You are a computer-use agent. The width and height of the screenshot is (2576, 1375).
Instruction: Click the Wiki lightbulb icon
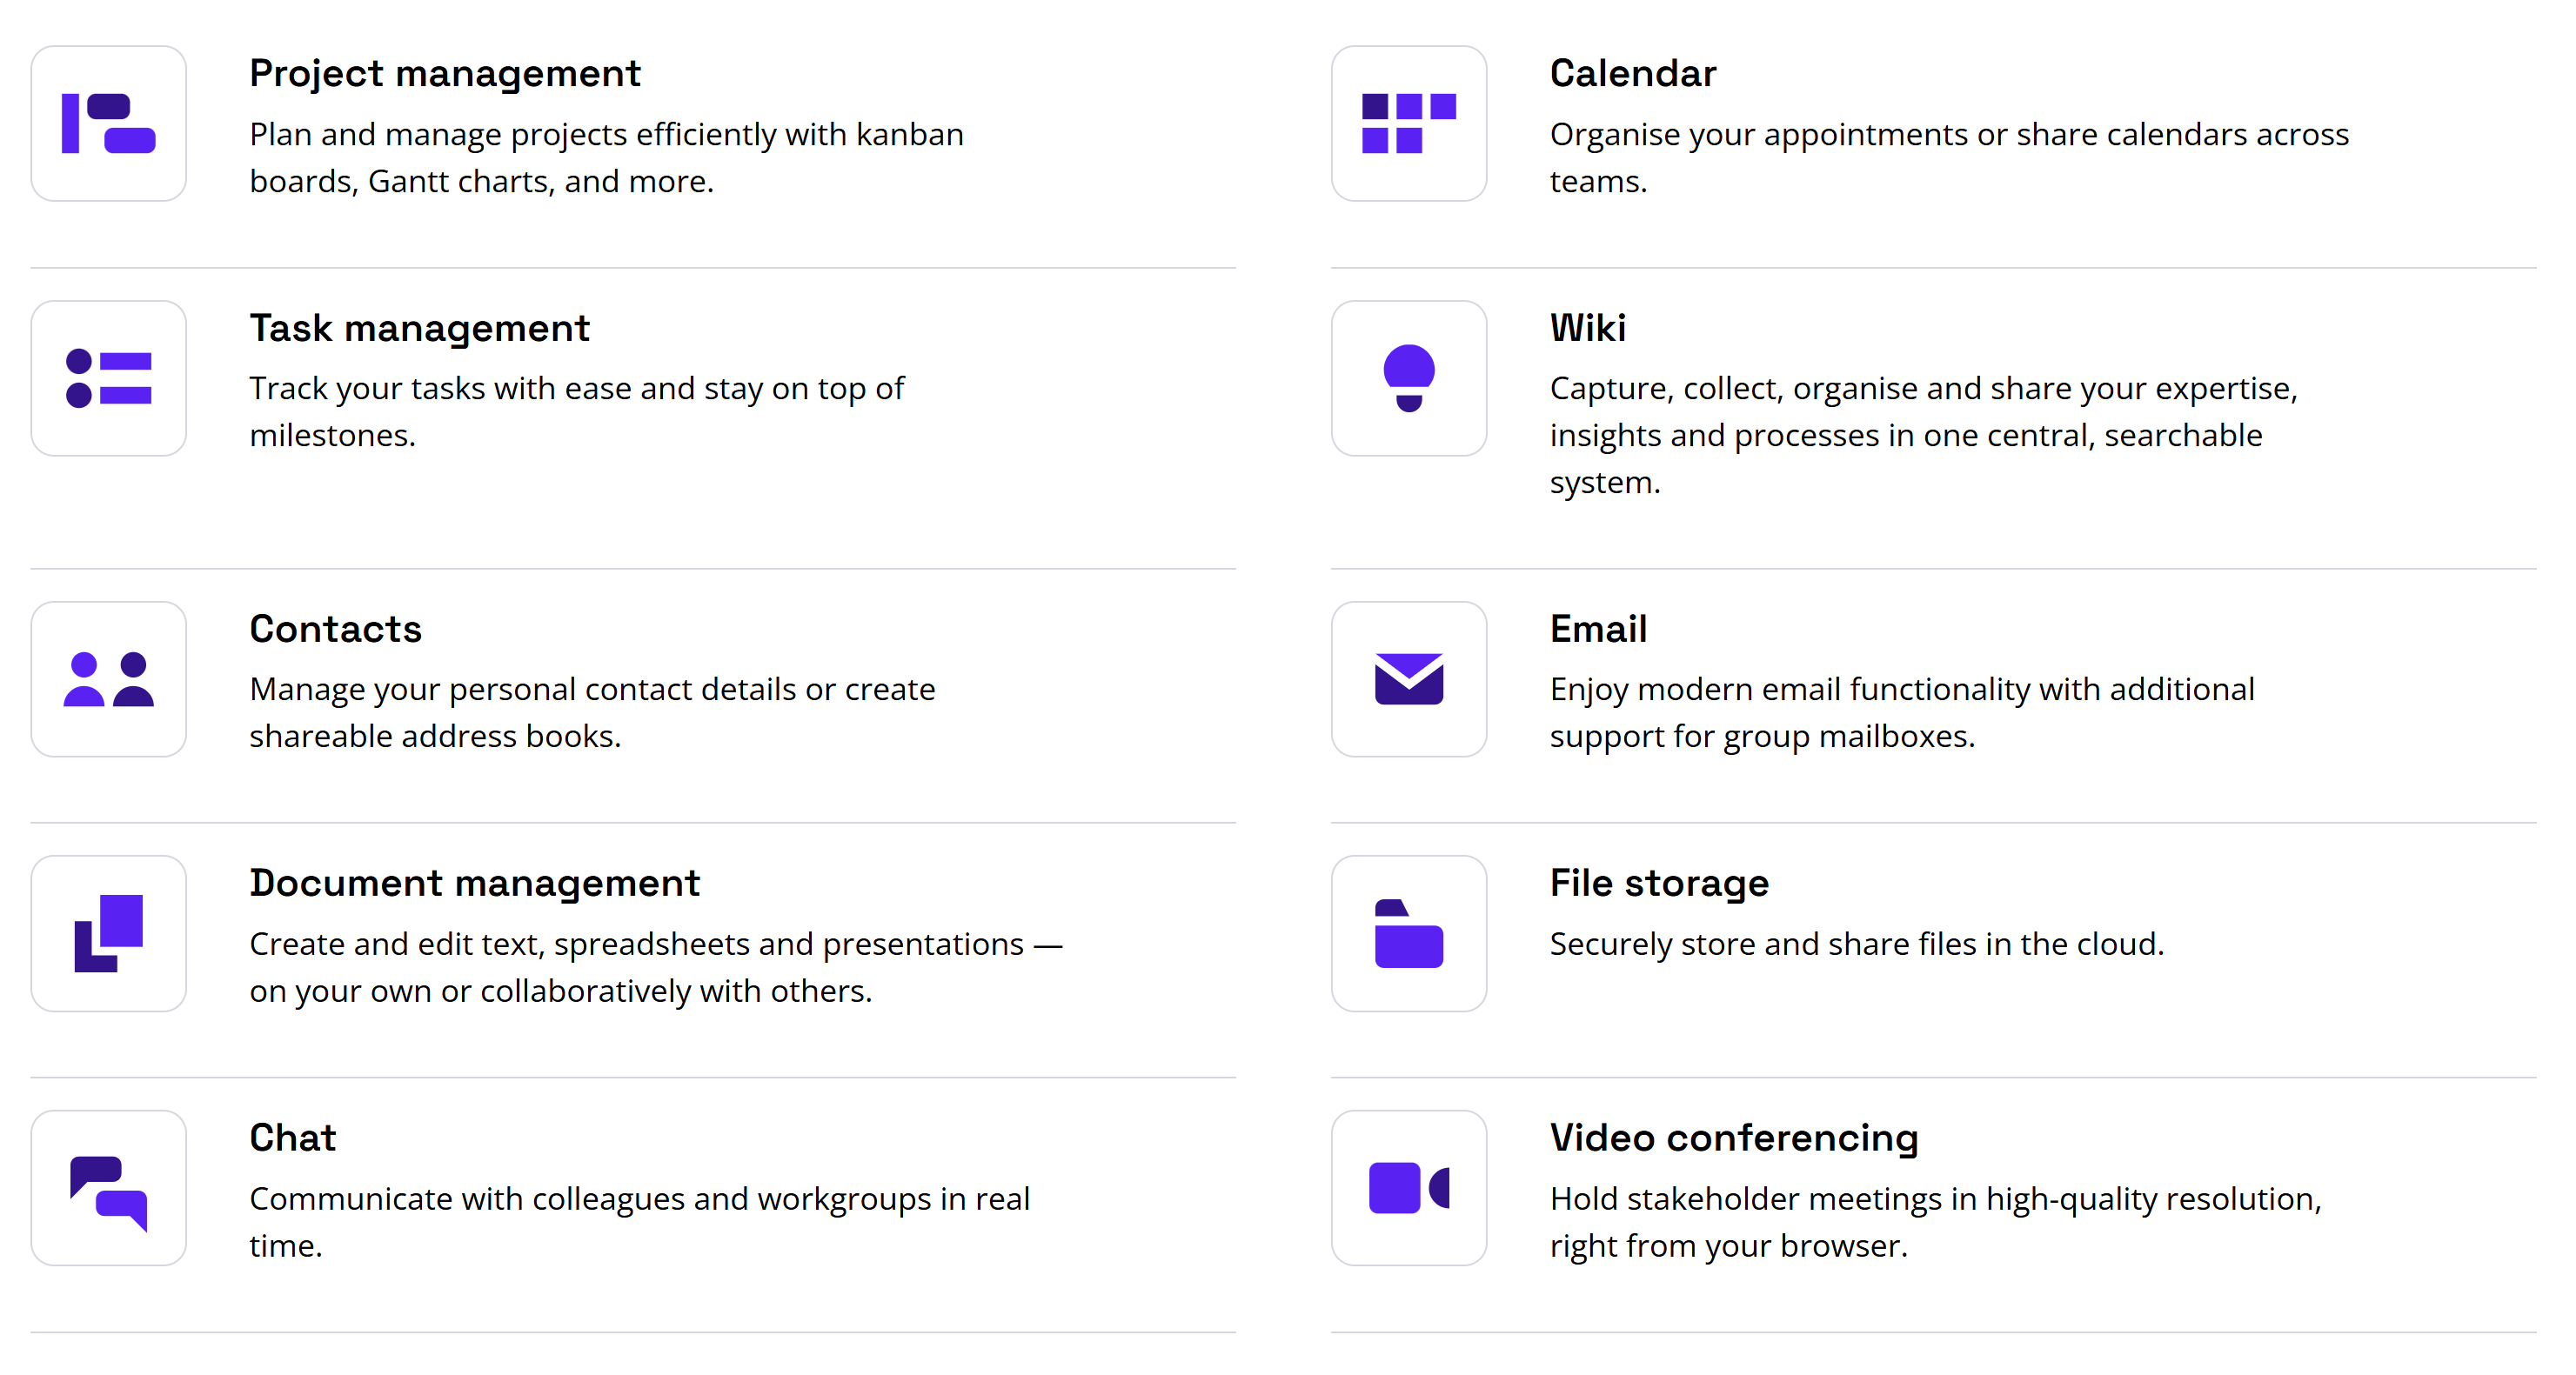1408,378
